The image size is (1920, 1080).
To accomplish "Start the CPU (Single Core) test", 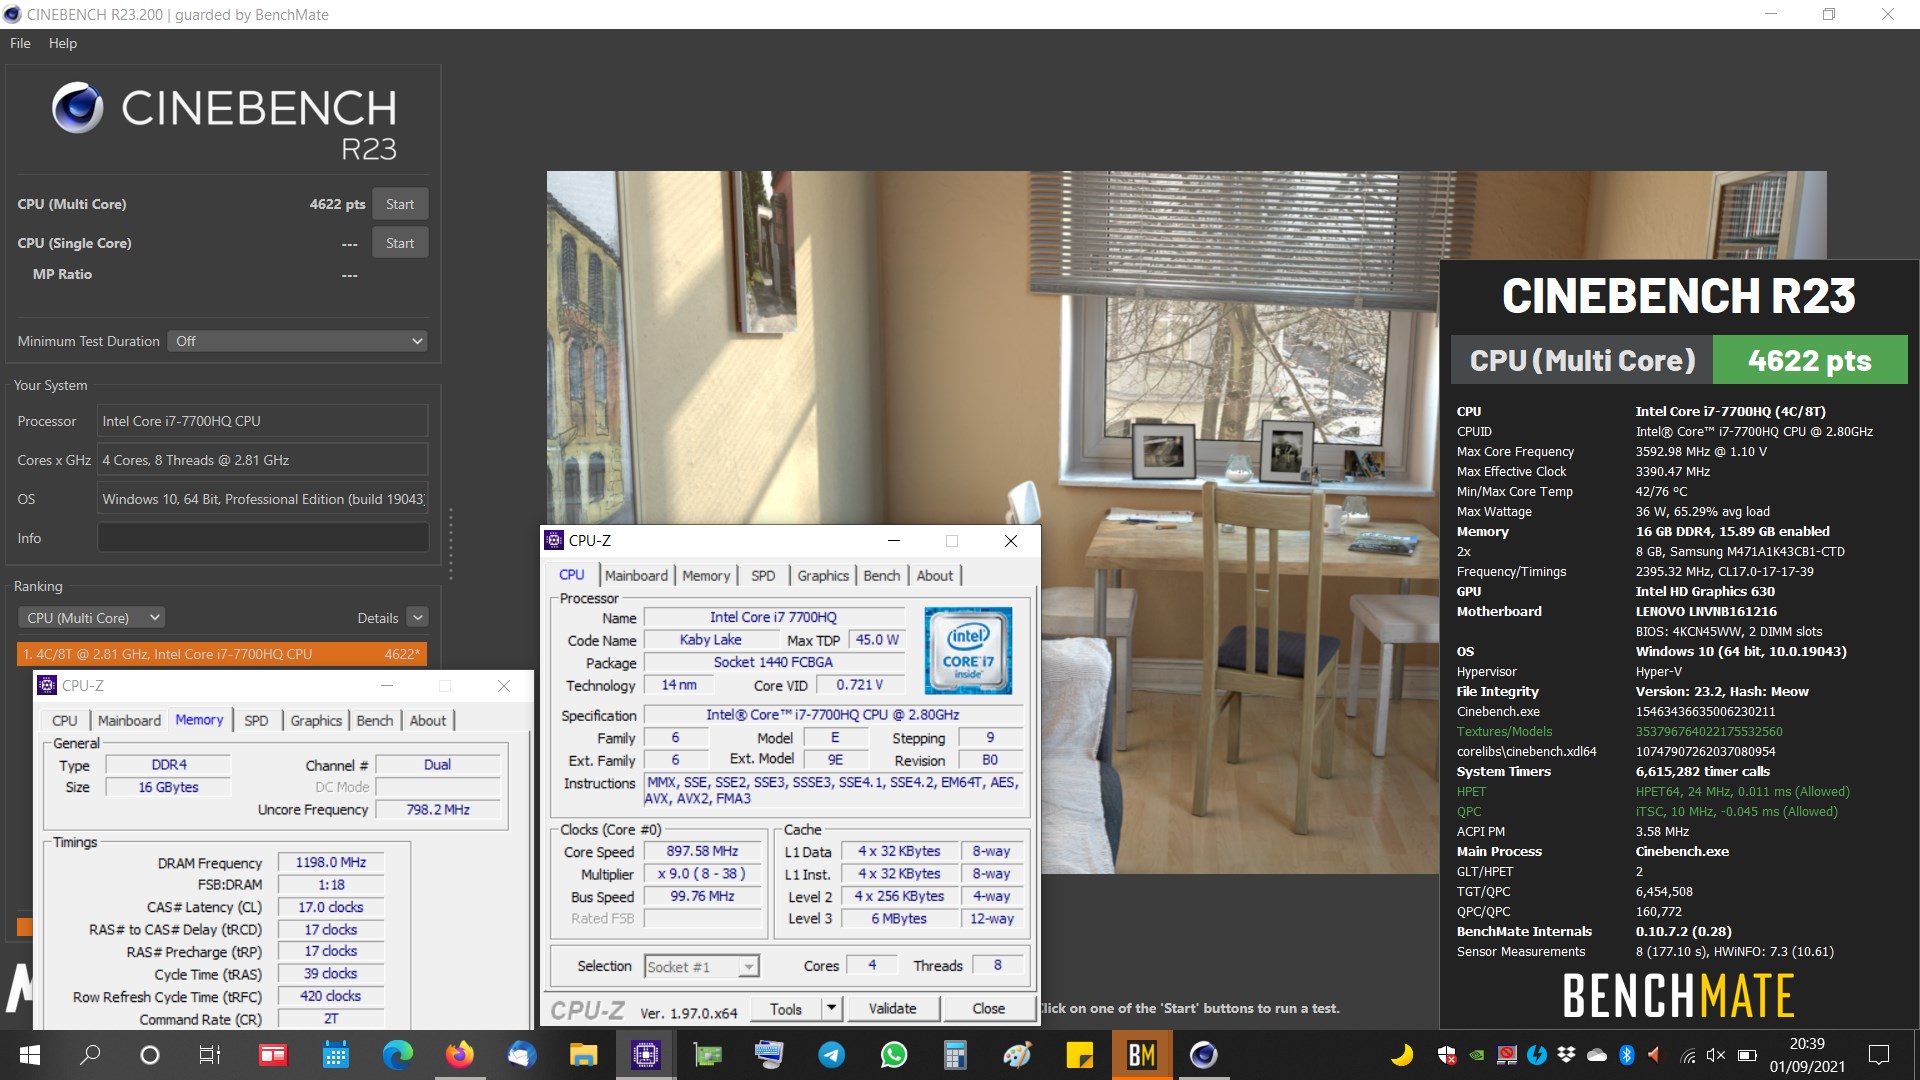I will [x=400, y=243].
